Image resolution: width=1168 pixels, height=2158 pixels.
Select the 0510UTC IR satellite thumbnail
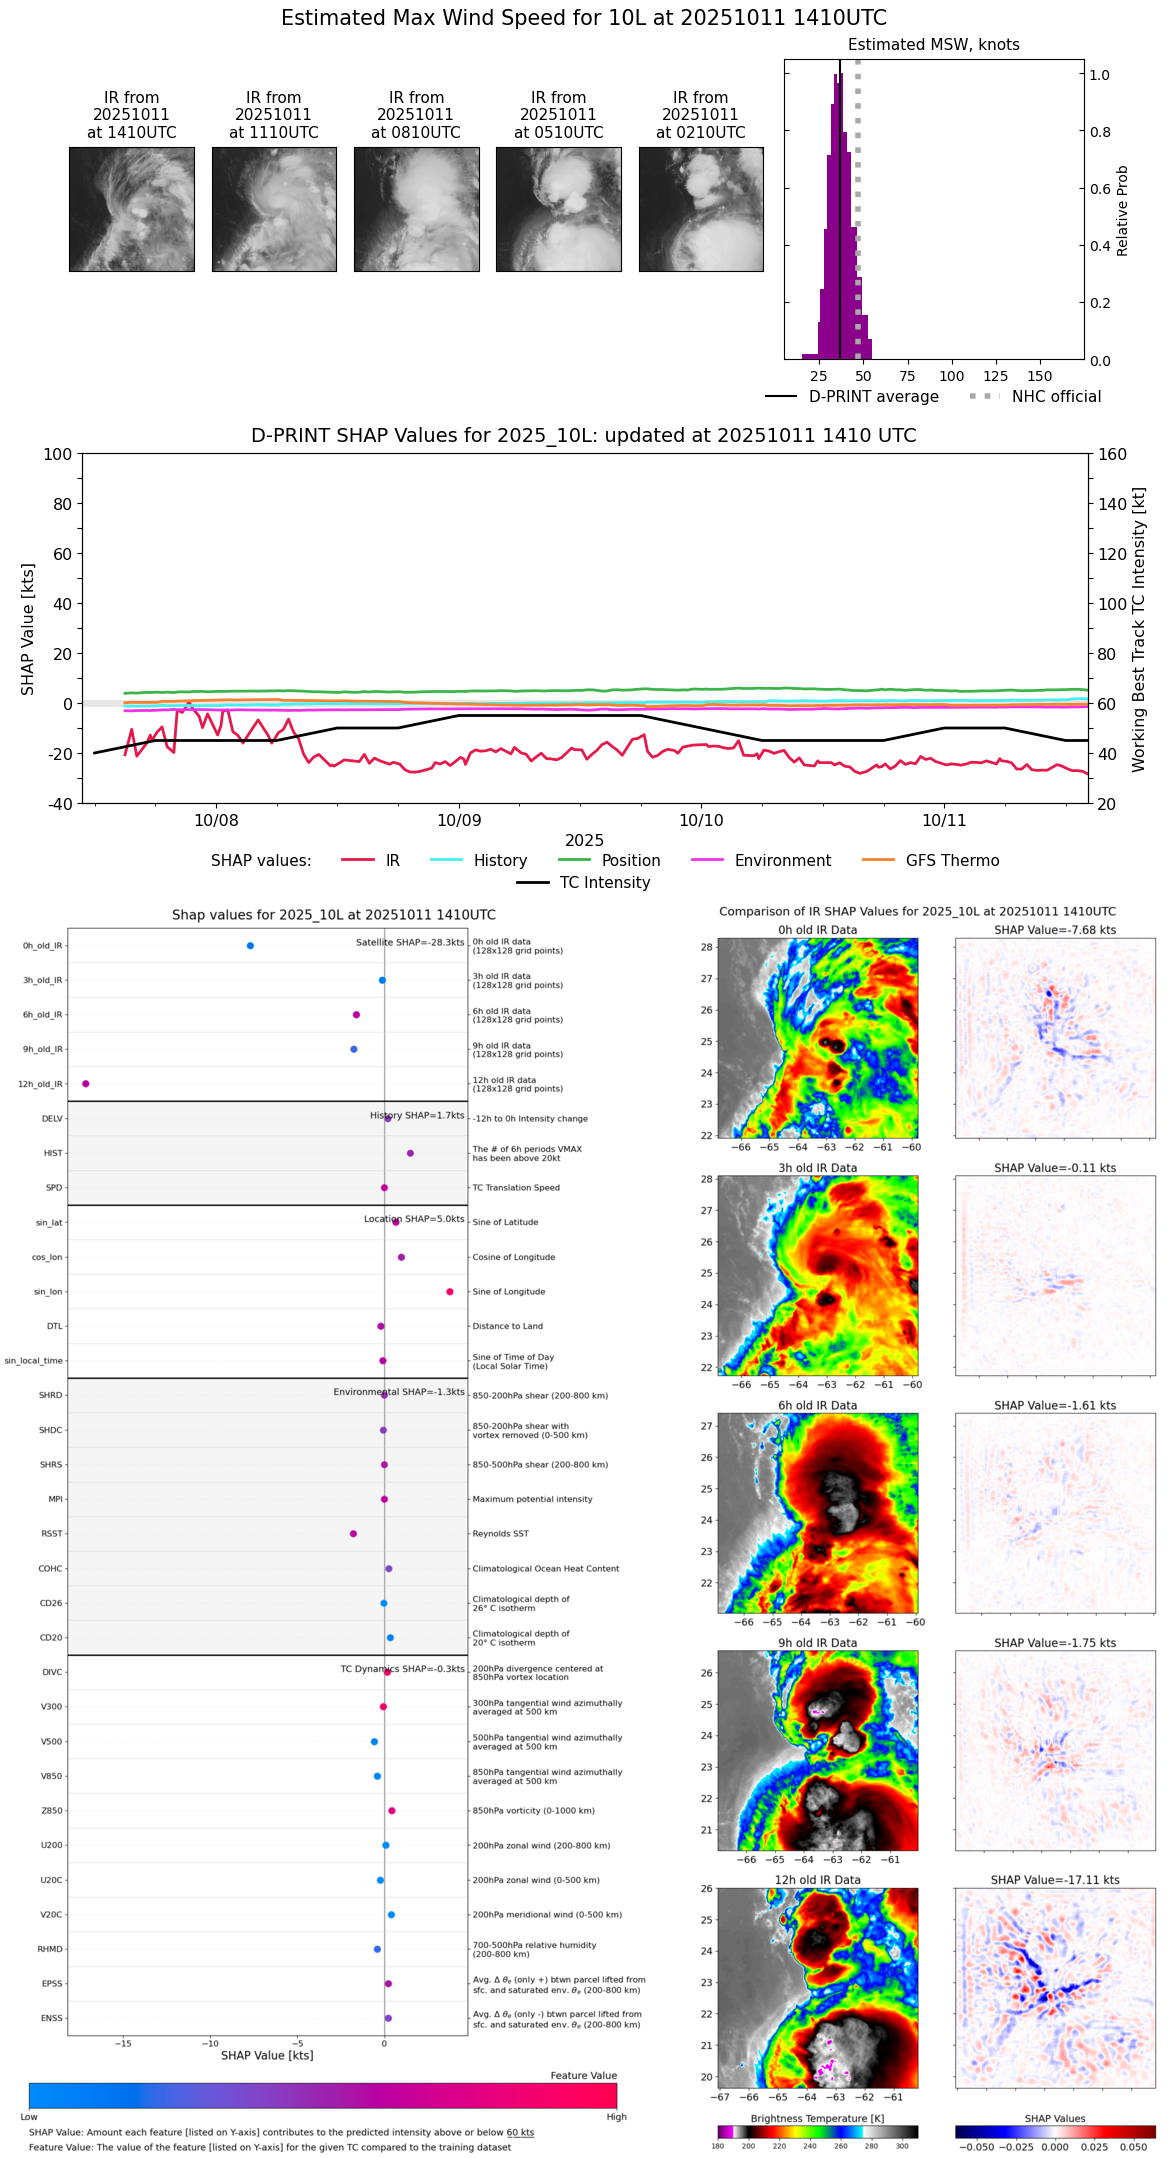[559, 209]
